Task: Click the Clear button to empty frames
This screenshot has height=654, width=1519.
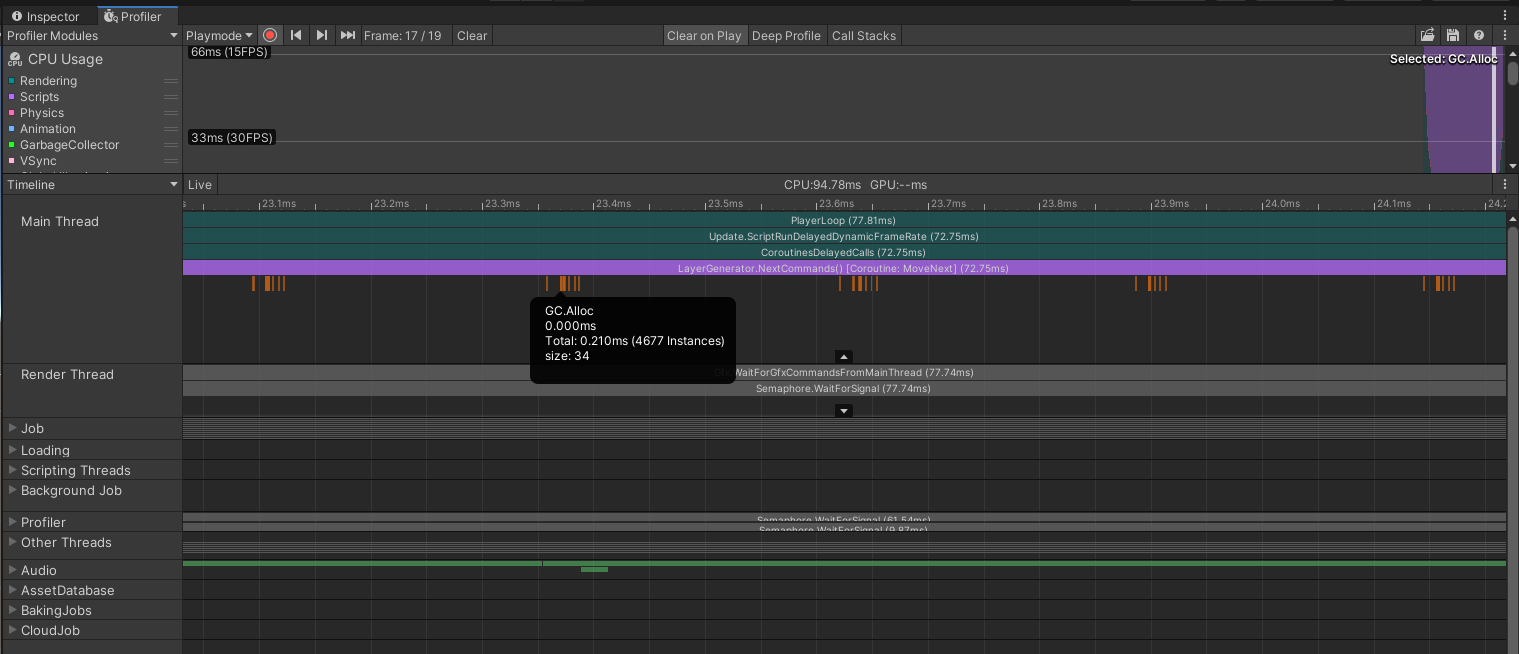Action: click(x=471, y=35)
